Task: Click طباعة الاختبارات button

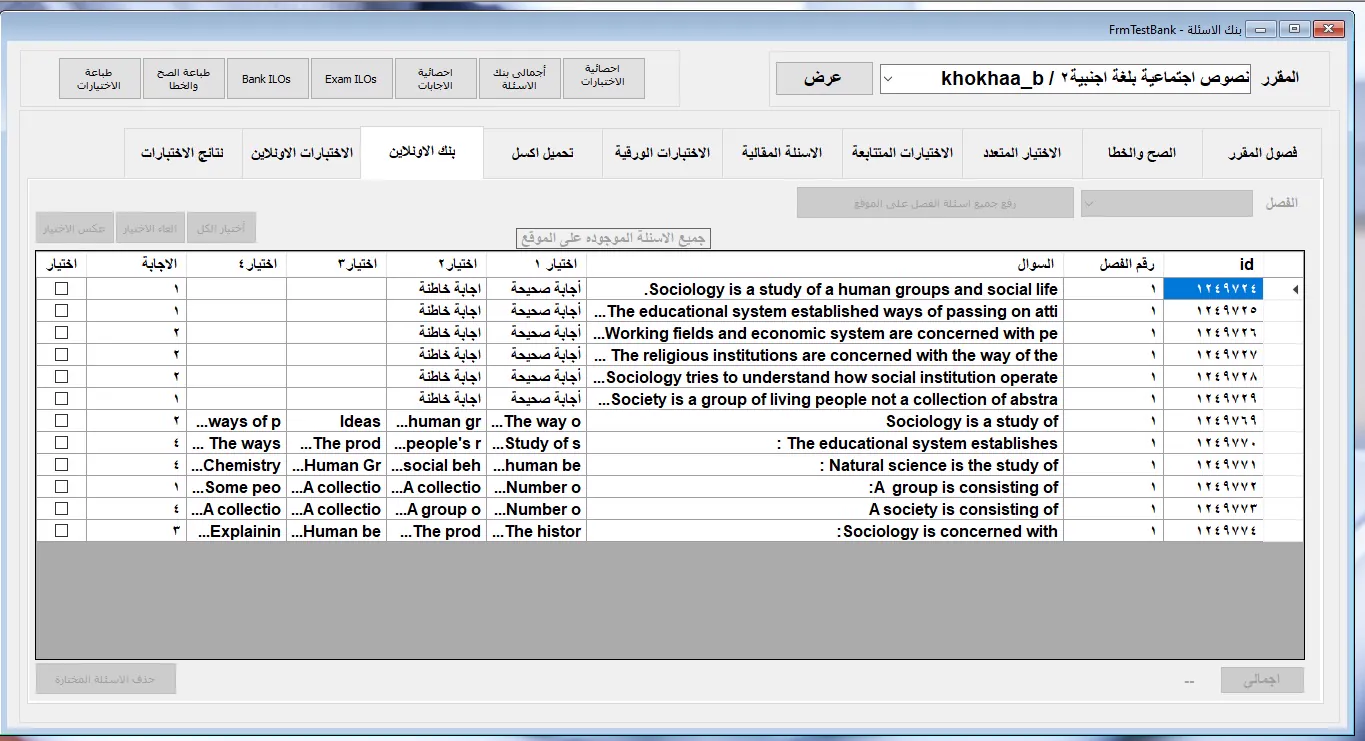Action: (99, 79)
